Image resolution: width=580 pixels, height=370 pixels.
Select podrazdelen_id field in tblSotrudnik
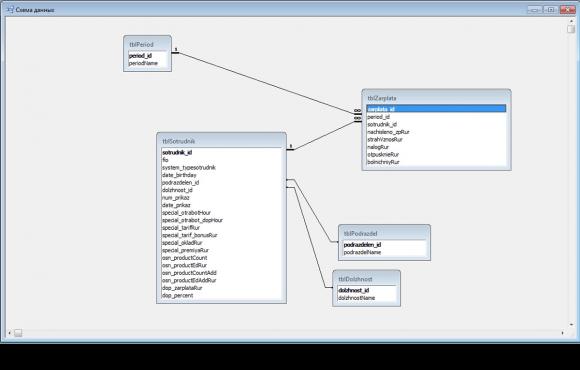point(222,182)
